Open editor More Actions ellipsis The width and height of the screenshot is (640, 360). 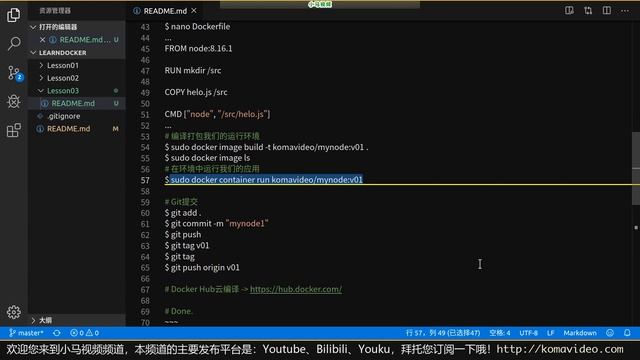[625, 11]
